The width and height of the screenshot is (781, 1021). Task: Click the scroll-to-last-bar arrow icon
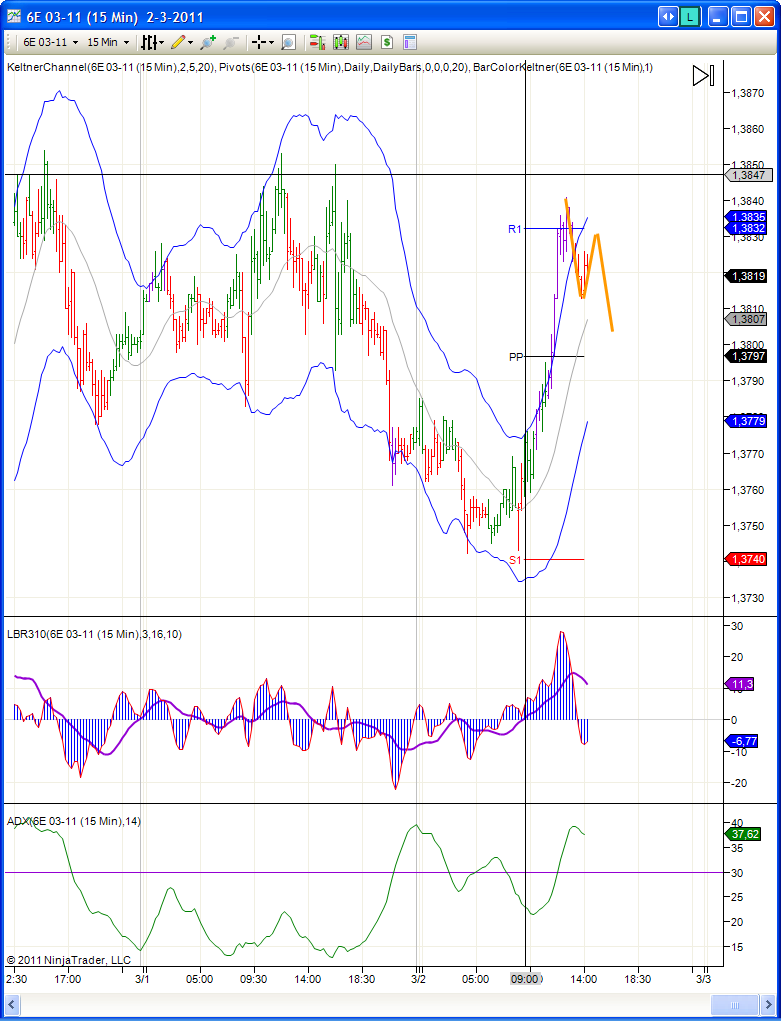(x=703, y=76)
